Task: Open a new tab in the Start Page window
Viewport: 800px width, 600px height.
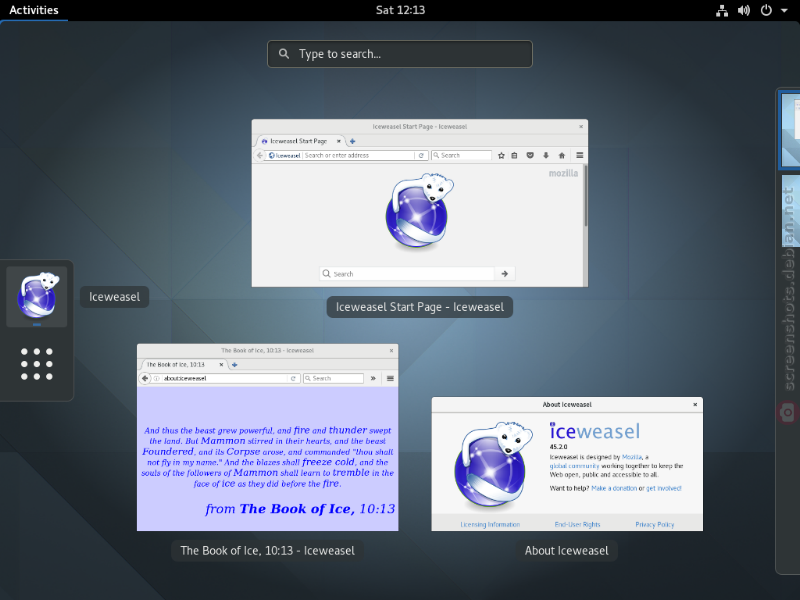Action: pos(352,141)
